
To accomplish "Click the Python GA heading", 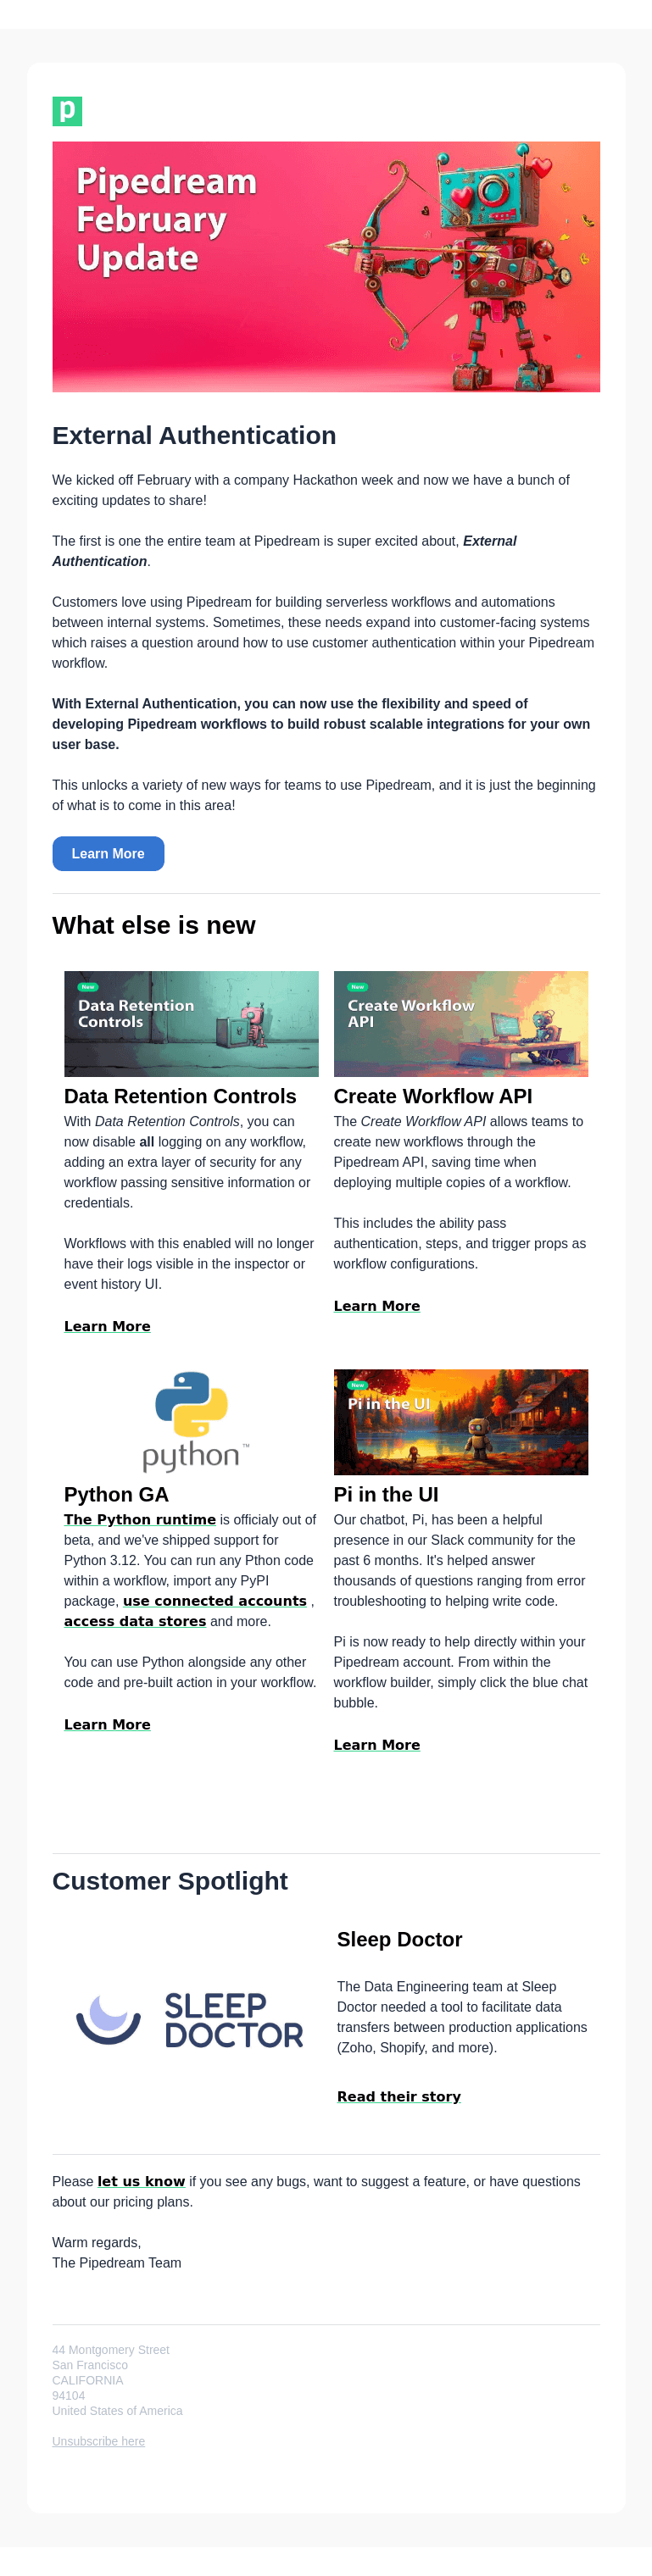I will point(116,1494).
